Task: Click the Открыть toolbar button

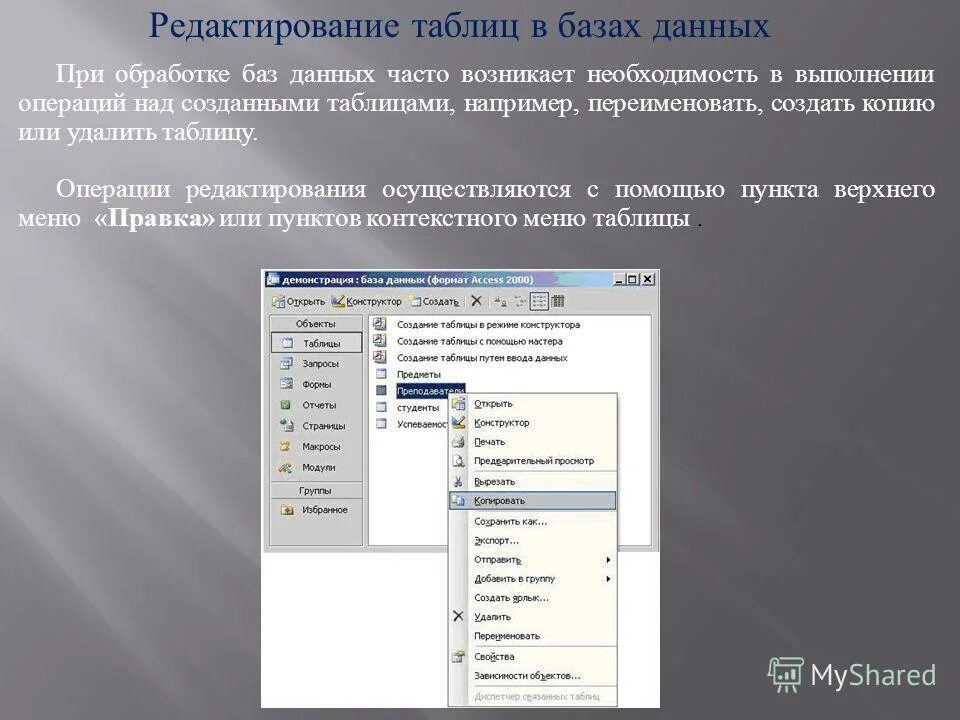Action: coord(302,299)
